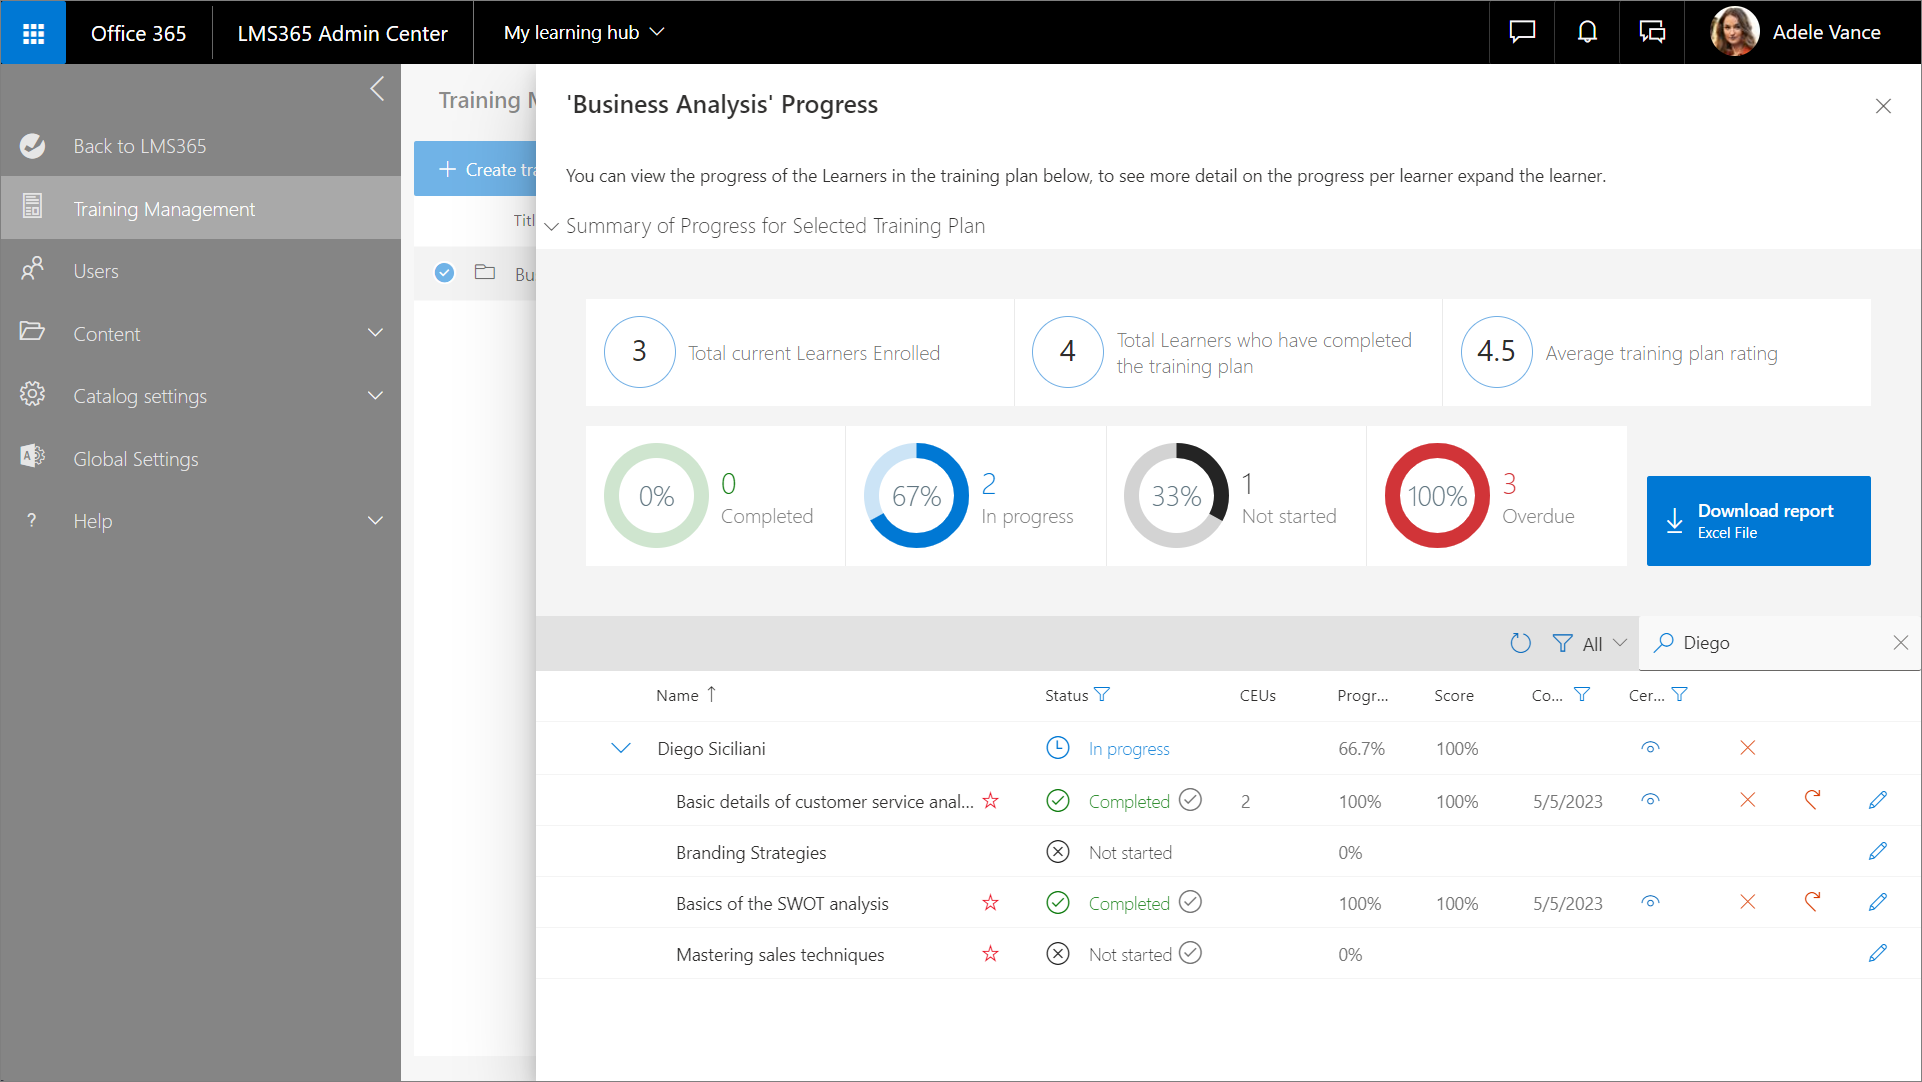
Task: Refresh the learner list
Action: coord(1520,643)
